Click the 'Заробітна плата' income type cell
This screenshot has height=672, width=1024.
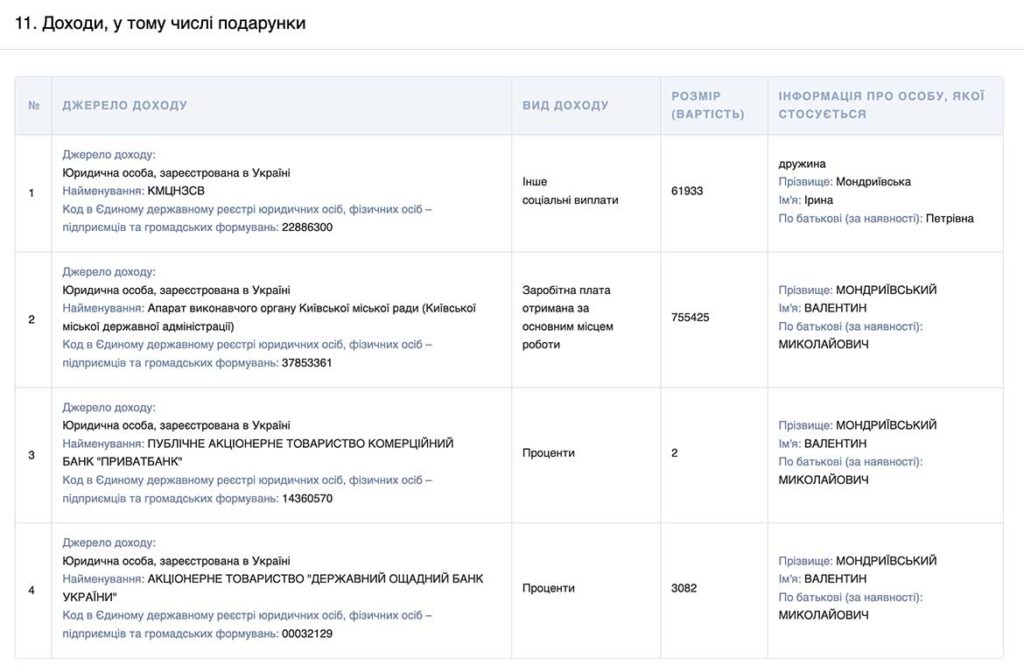pyautogui.click(x=566, y=317)
